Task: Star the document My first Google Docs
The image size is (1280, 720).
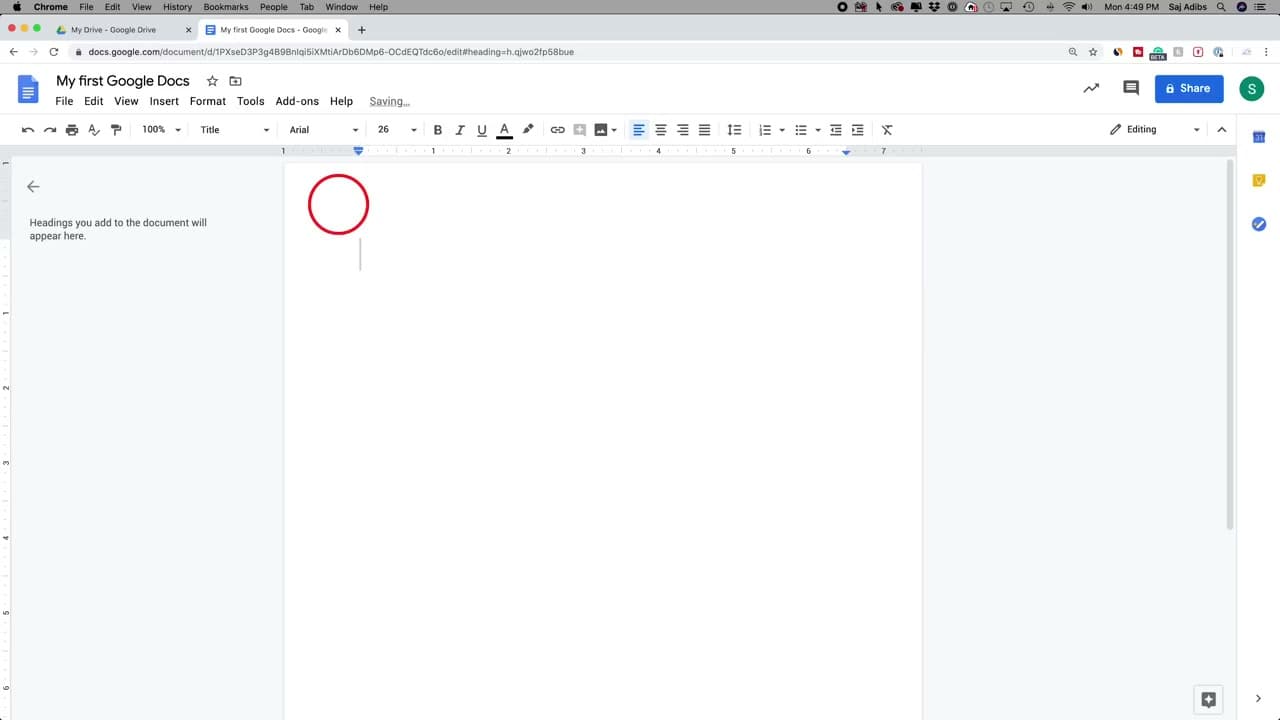Action: (212, 81)
